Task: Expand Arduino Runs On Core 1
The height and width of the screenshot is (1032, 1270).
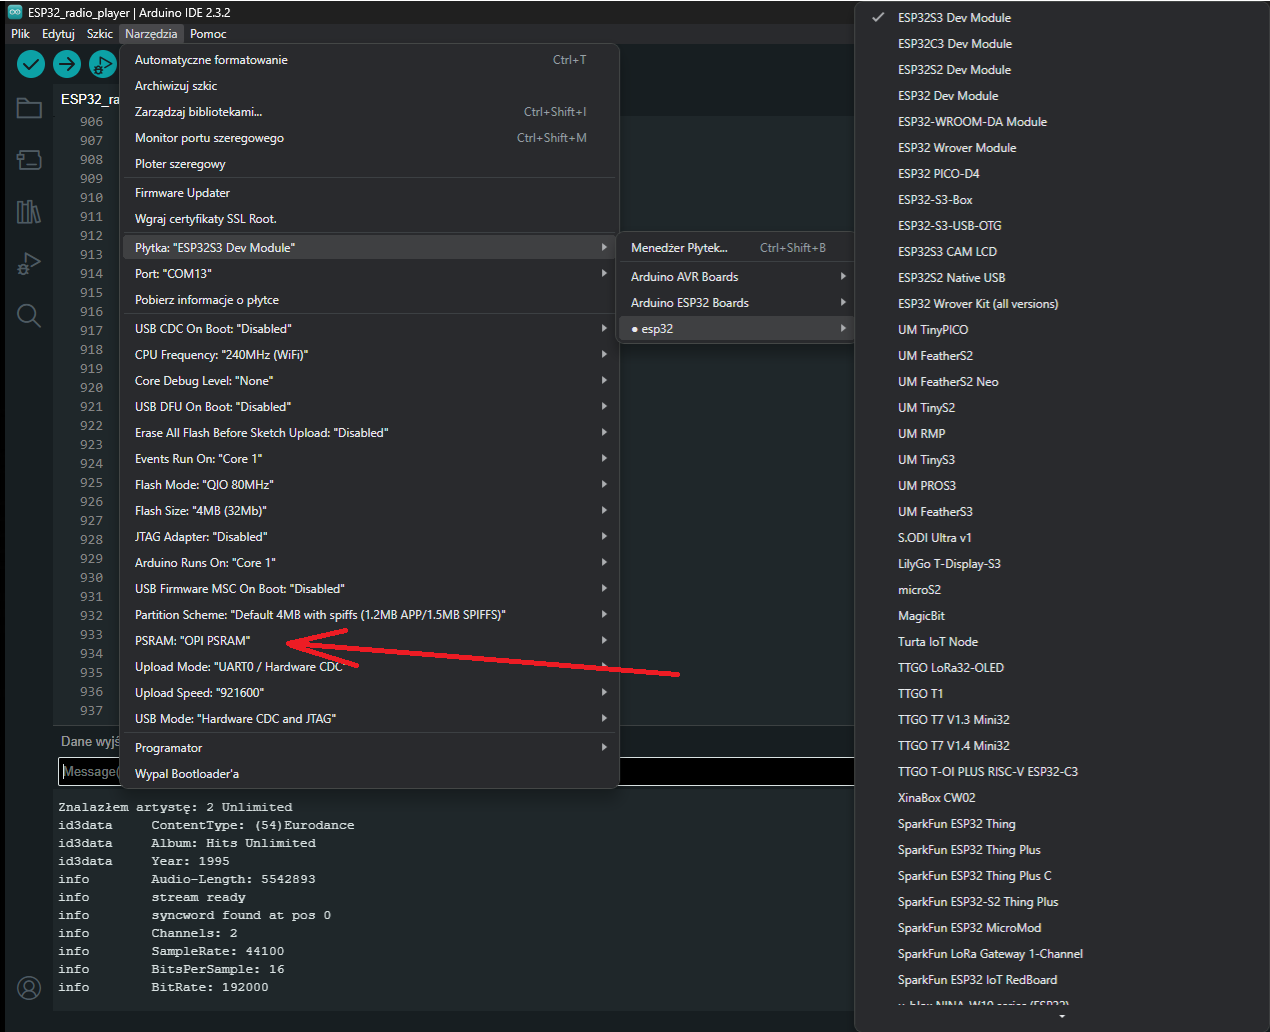Action: coord(369,563)
